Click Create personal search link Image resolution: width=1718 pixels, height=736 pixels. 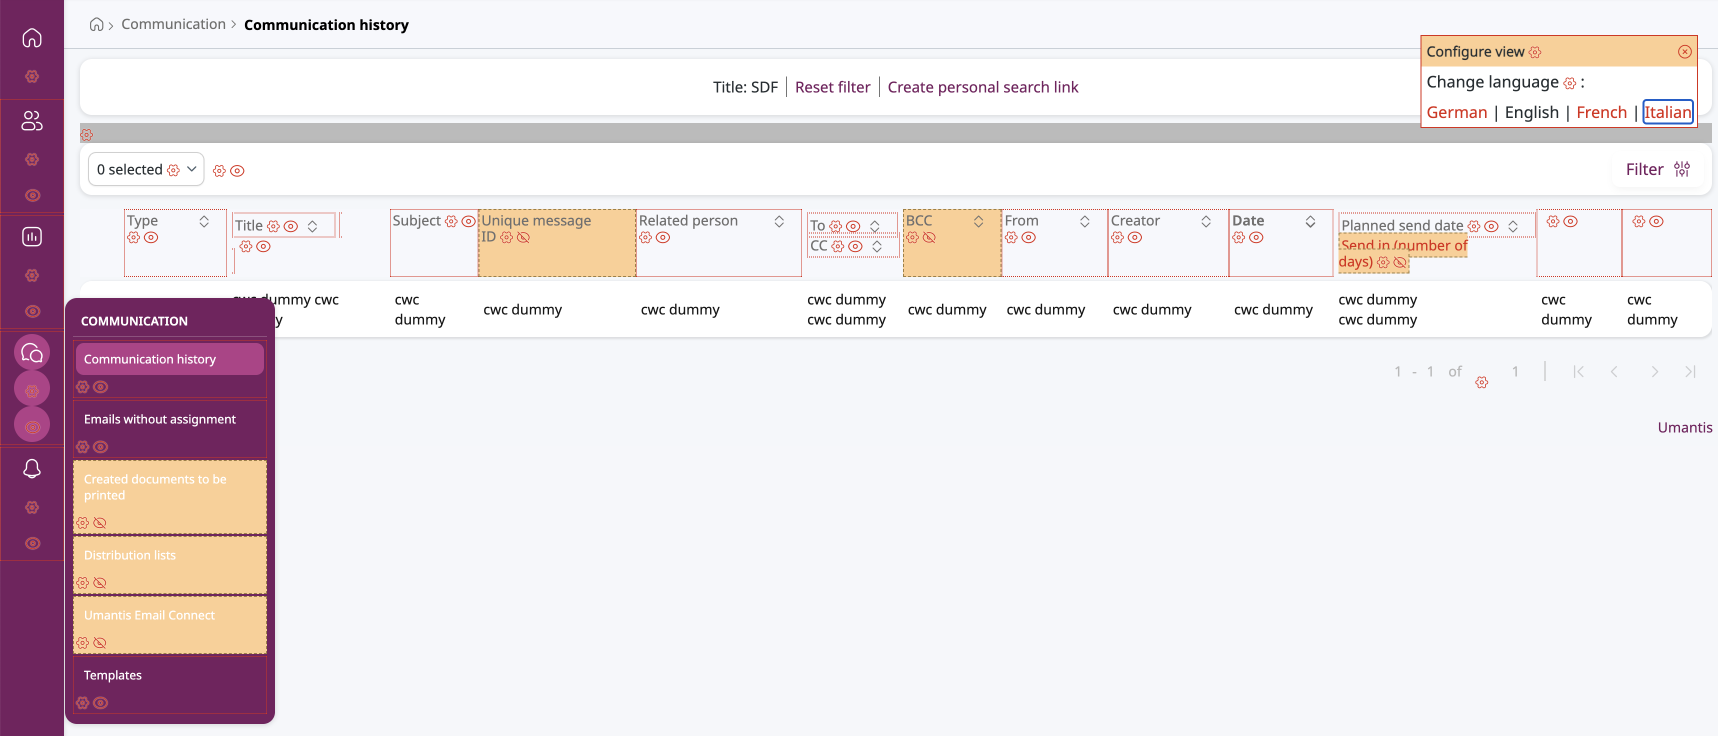coord(983,88)
